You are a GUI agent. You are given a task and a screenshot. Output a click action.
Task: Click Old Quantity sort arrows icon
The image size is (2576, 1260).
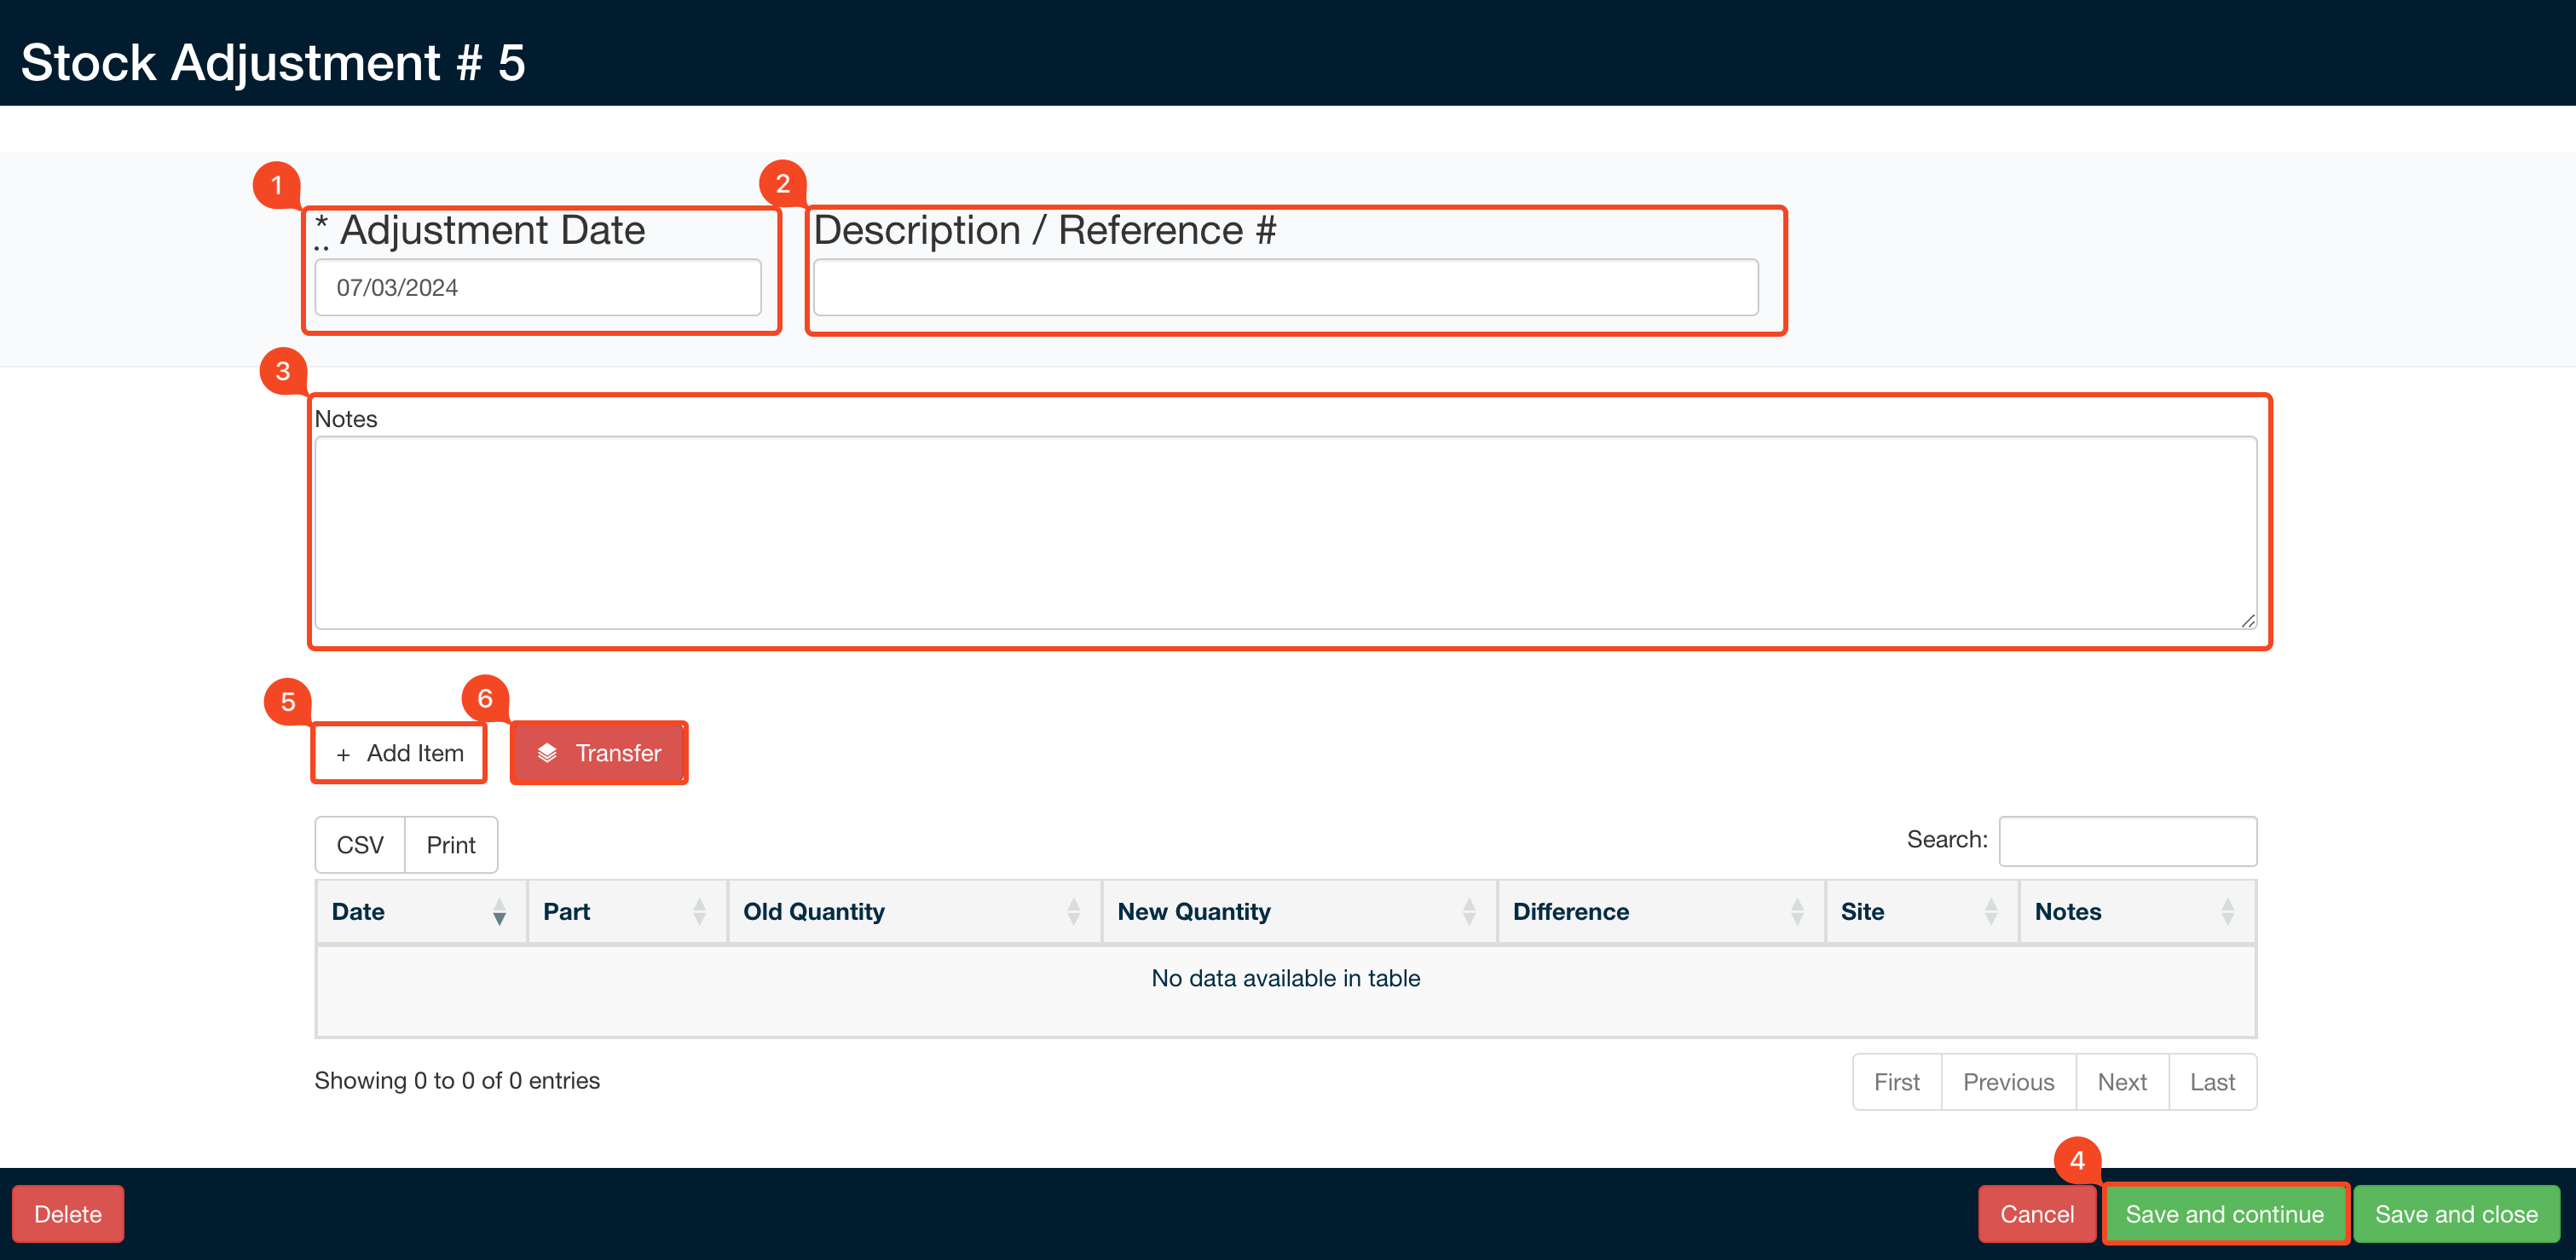pyautogui.click(x=1073, y=911)
